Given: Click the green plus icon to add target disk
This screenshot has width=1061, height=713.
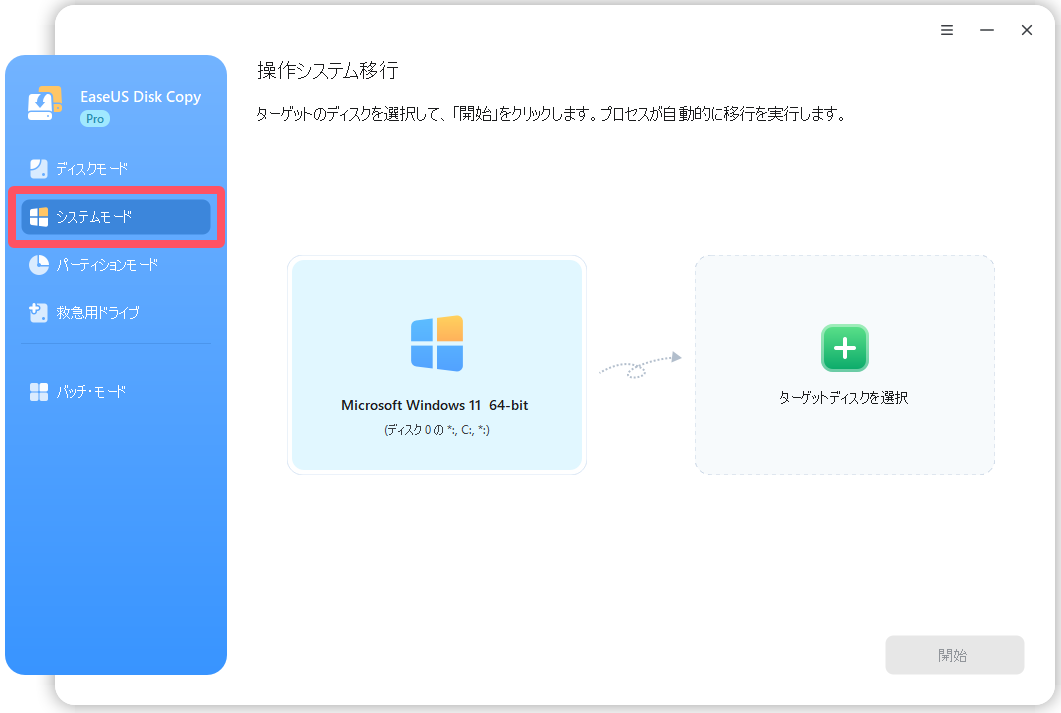Looking at the screenshot, I should pos(845,347).
